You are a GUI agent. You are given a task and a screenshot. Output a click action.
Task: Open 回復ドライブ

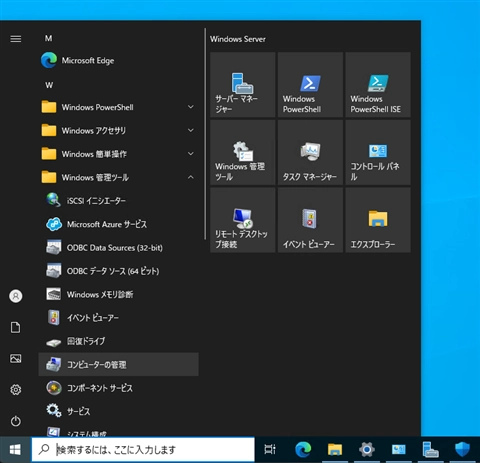coord(119,341)
